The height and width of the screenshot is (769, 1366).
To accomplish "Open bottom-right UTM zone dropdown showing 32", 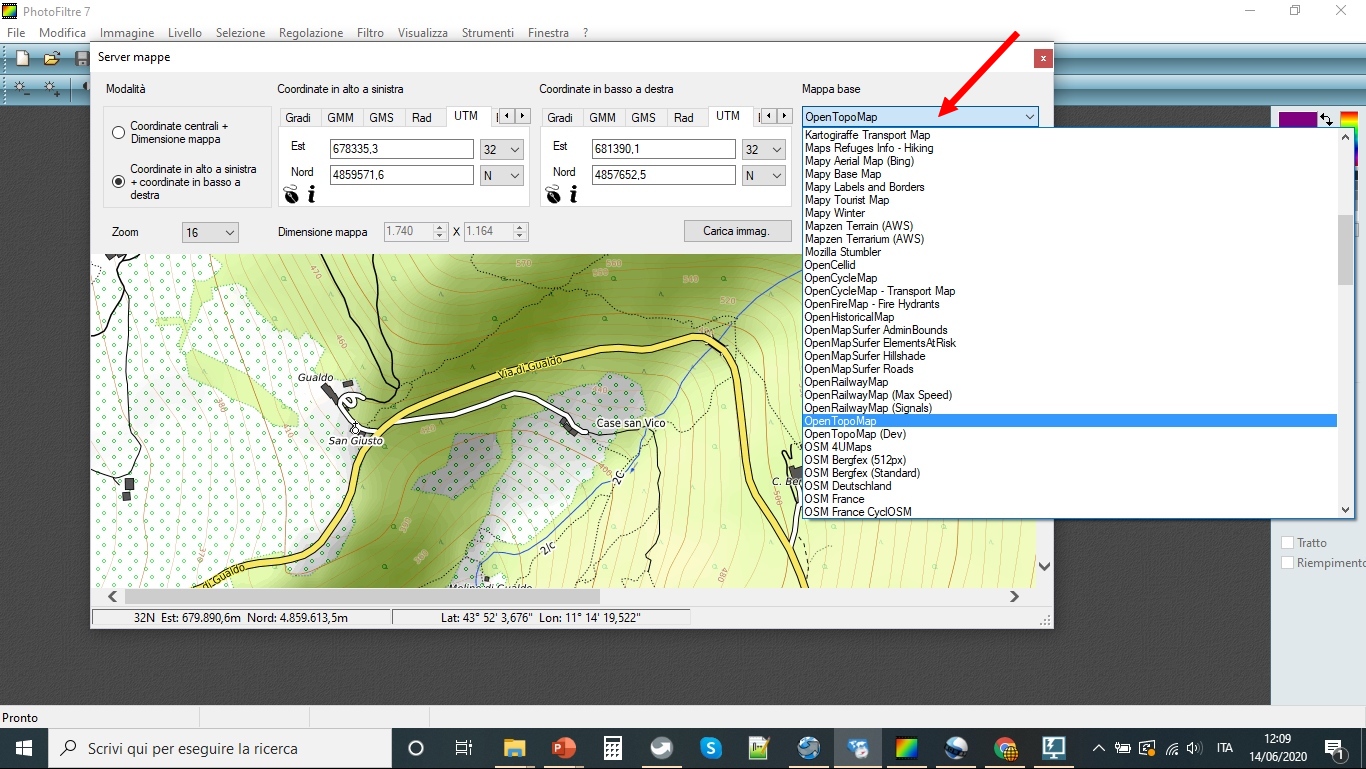I will coord(764,150).
